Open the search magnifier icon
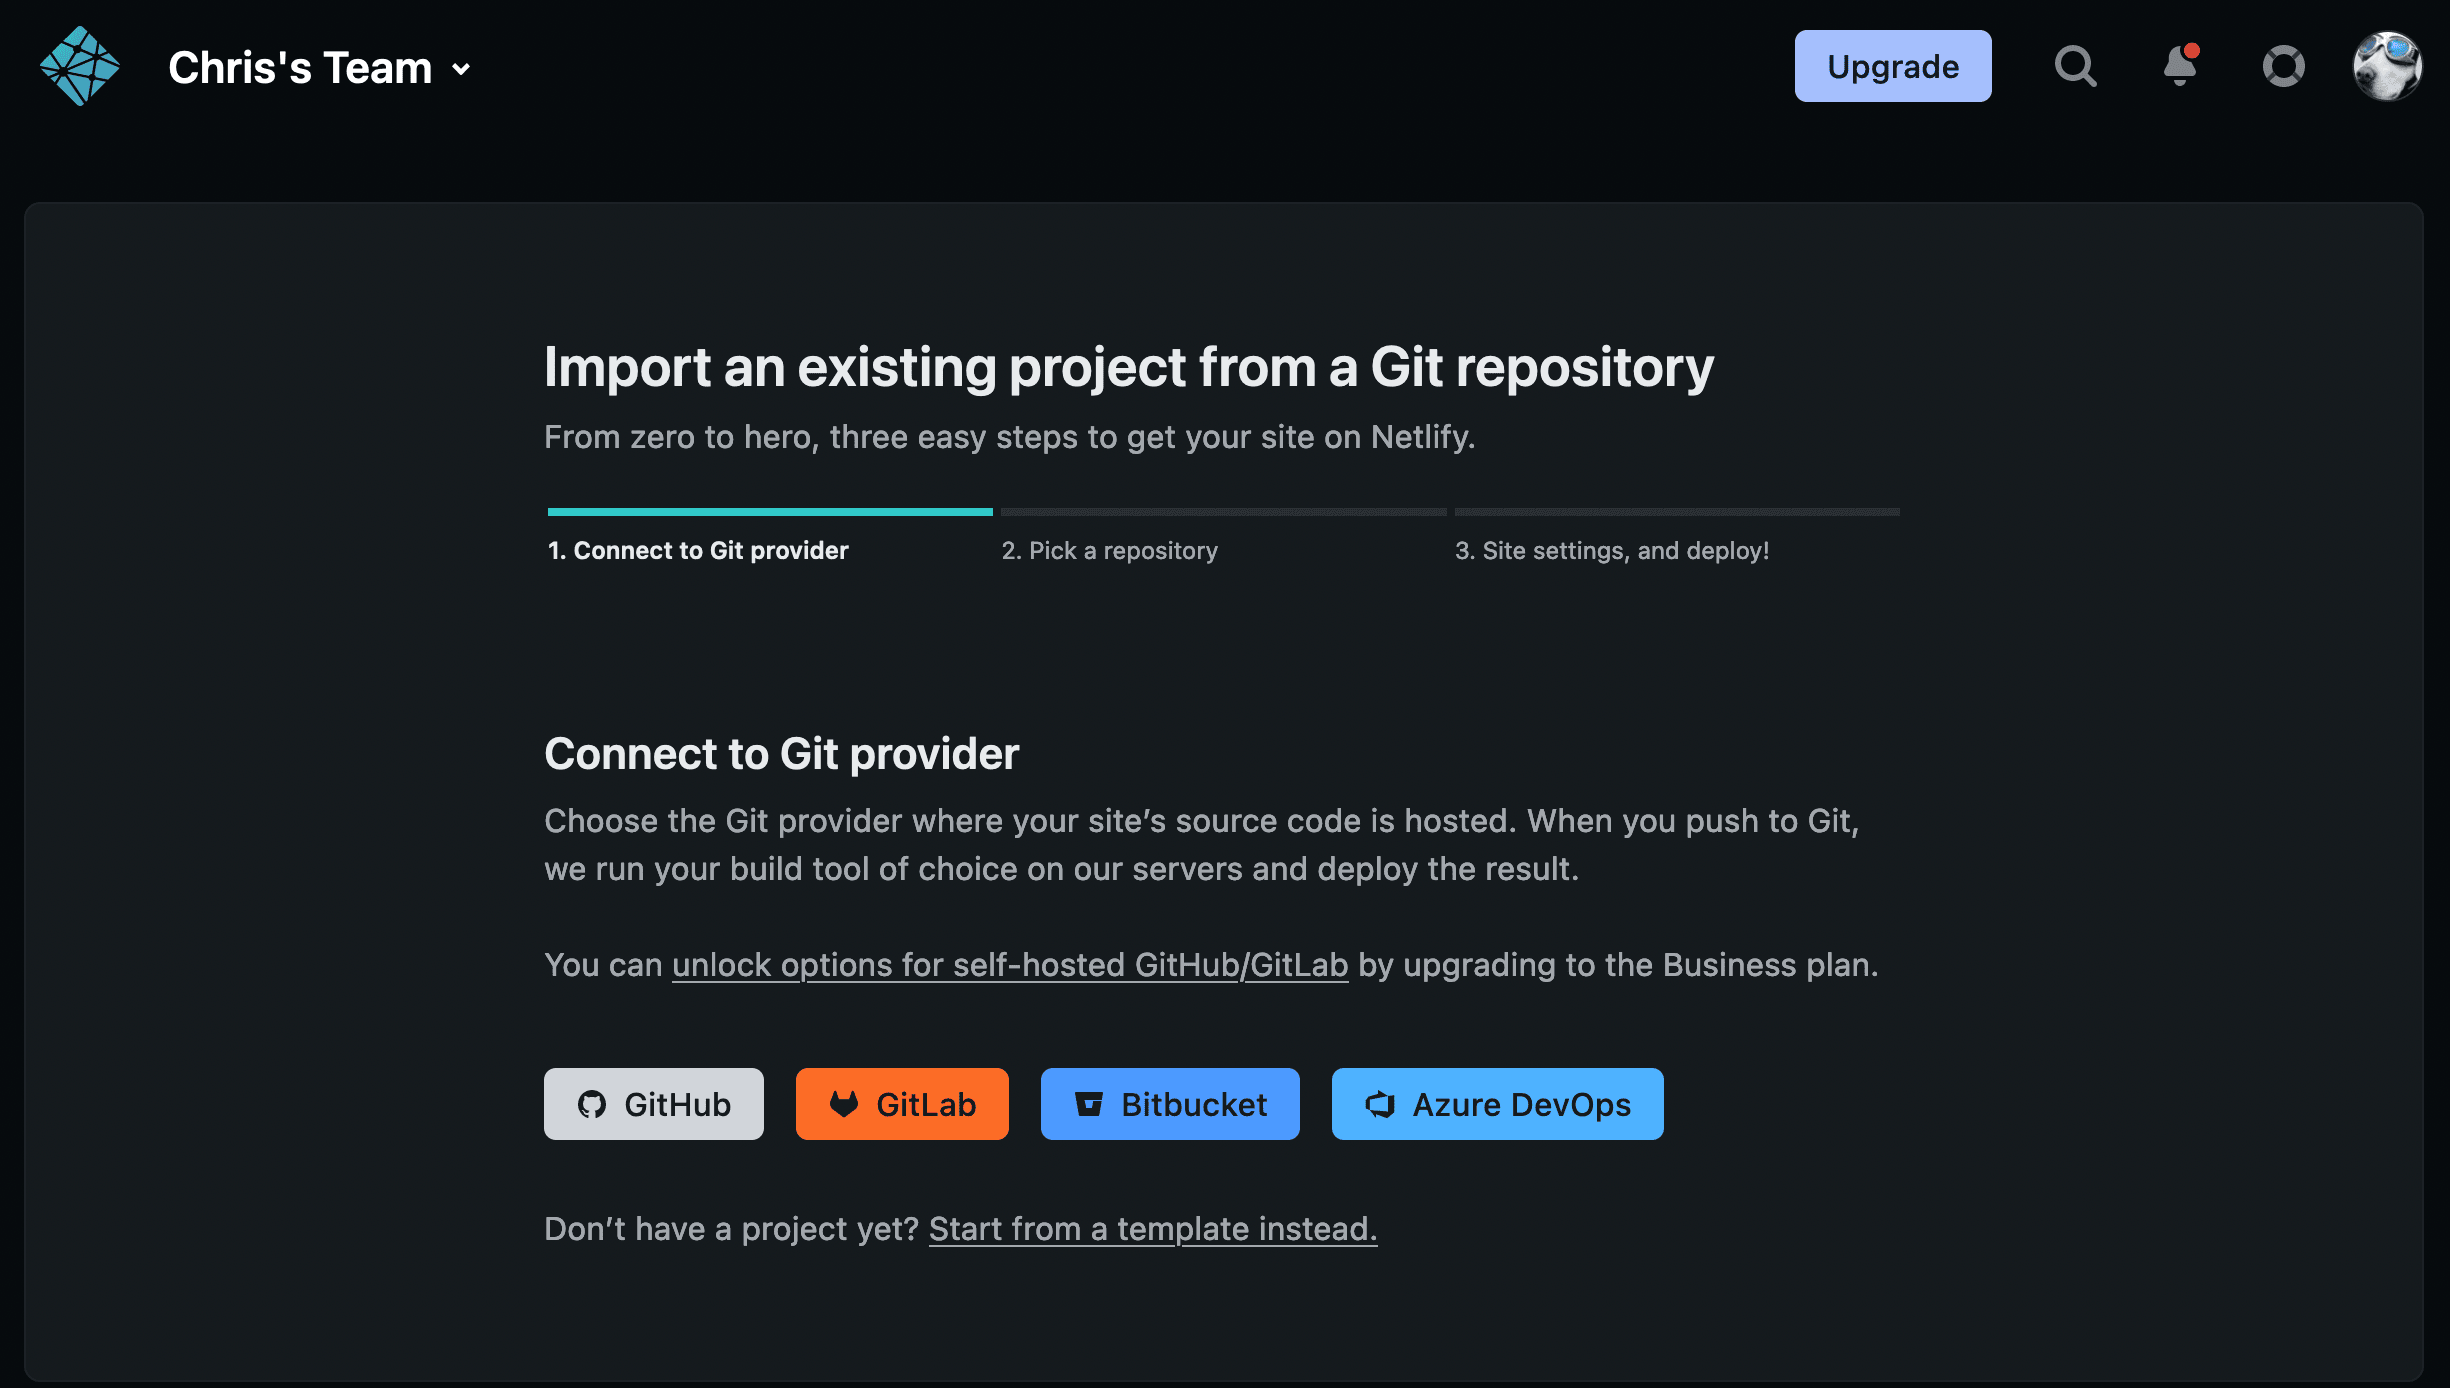The height and width of the screenshot is (1388, 2450). (2075, 66)
